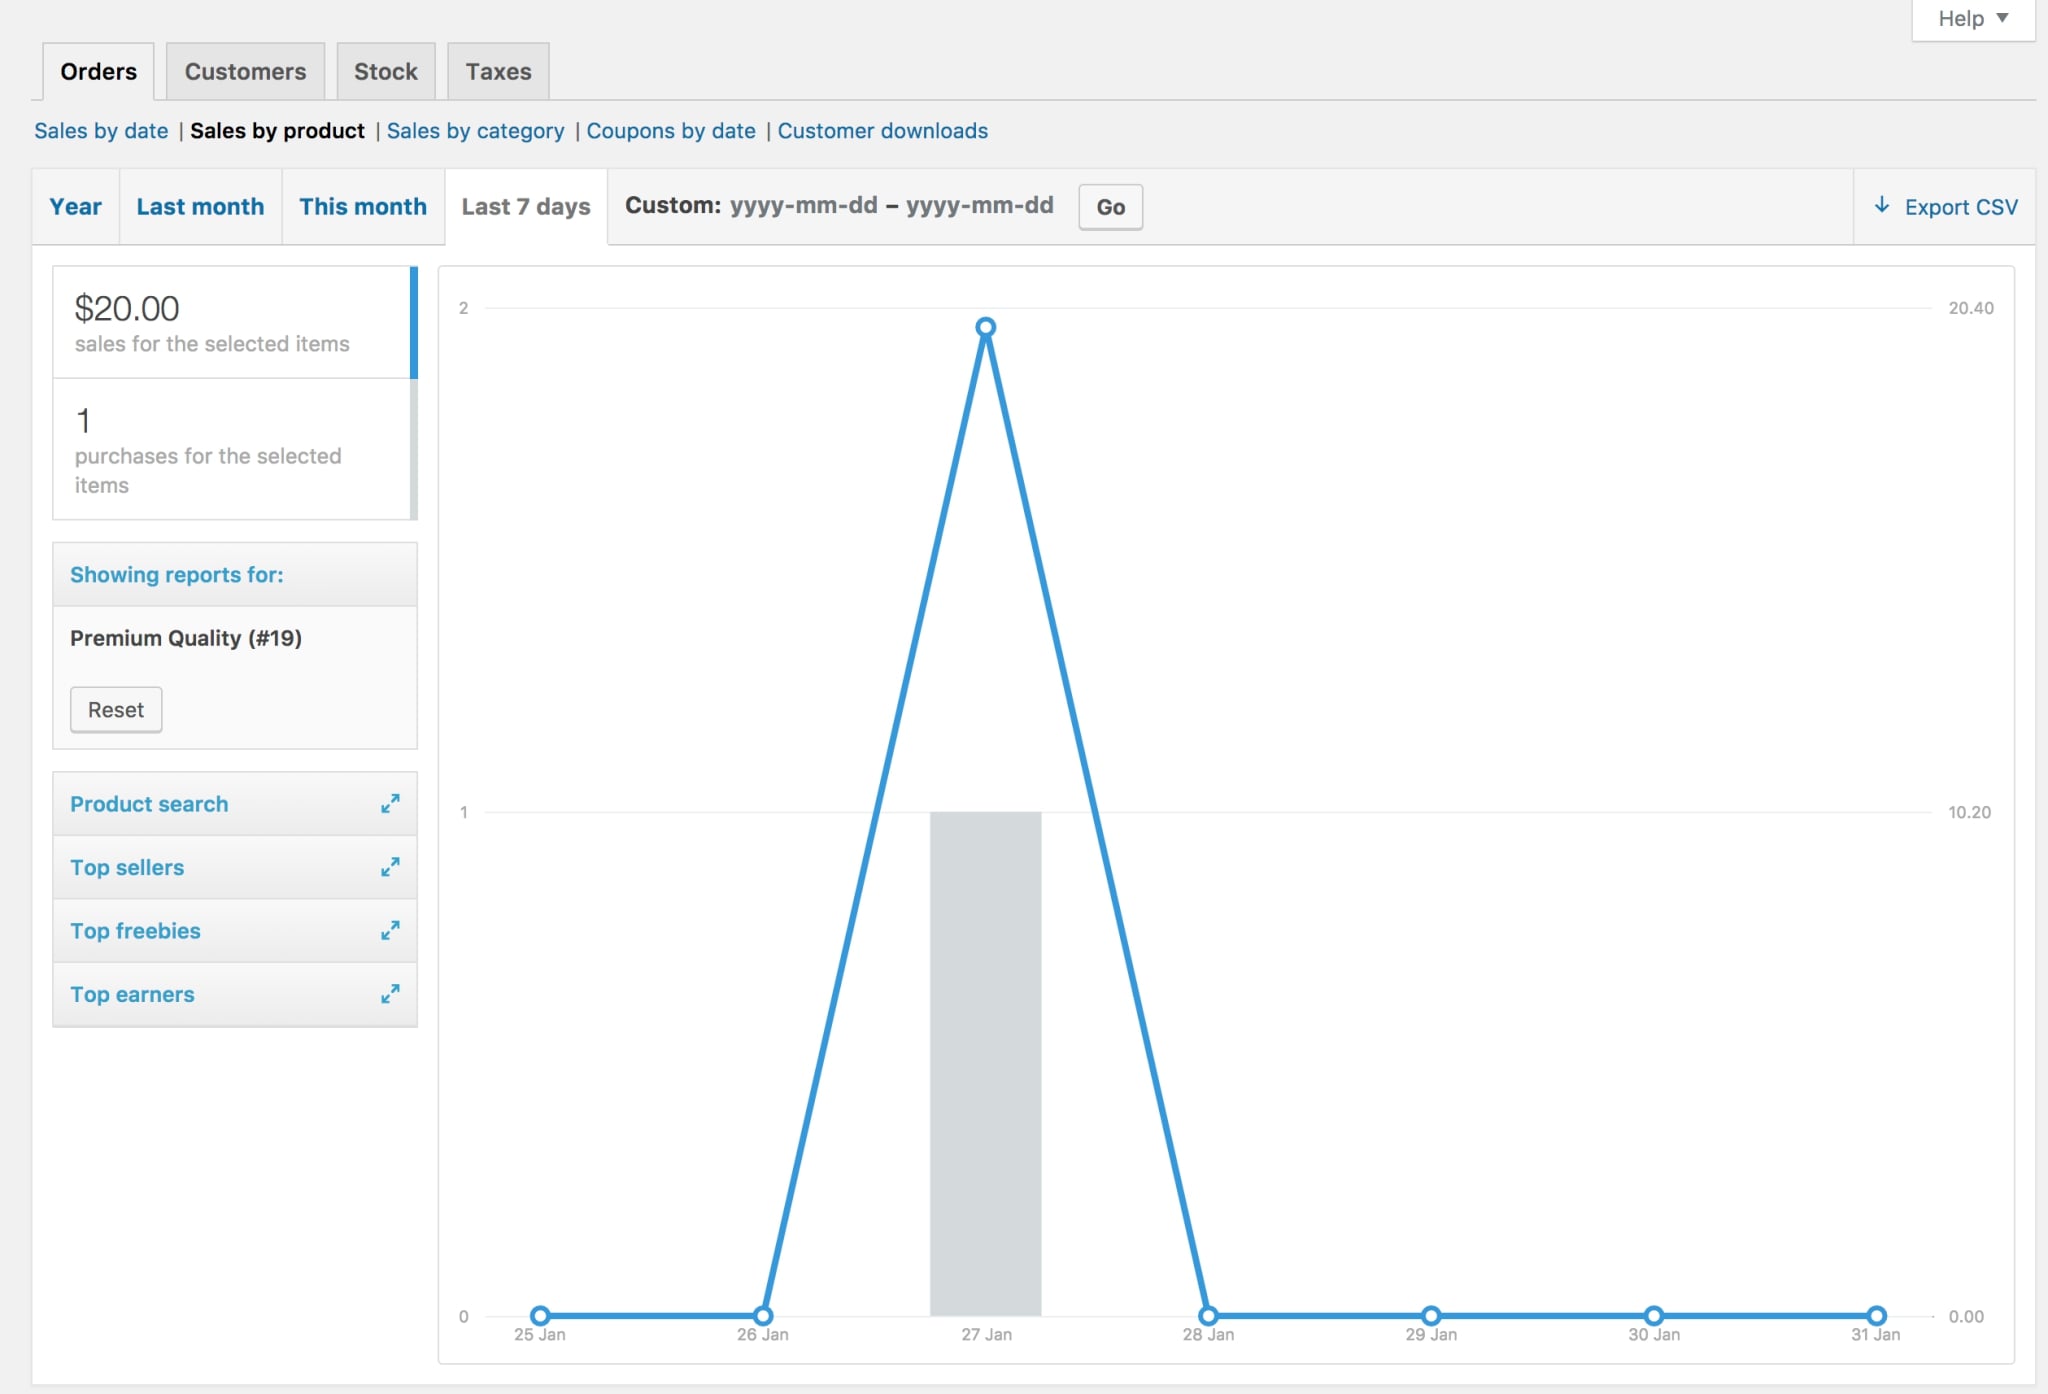2048x1394 pixels.
Task: Click the Sales by category link
Action: point(476,129)
